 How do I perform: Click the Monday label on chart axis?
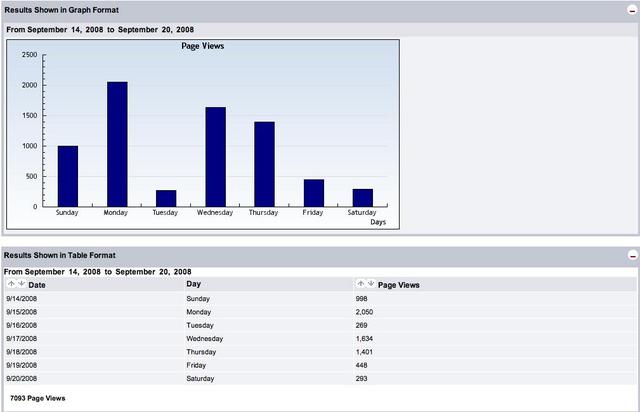(116, 213)
